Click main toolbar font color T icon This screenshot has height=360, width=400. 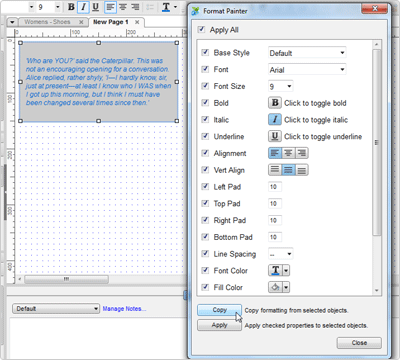[x=166, y=7]
